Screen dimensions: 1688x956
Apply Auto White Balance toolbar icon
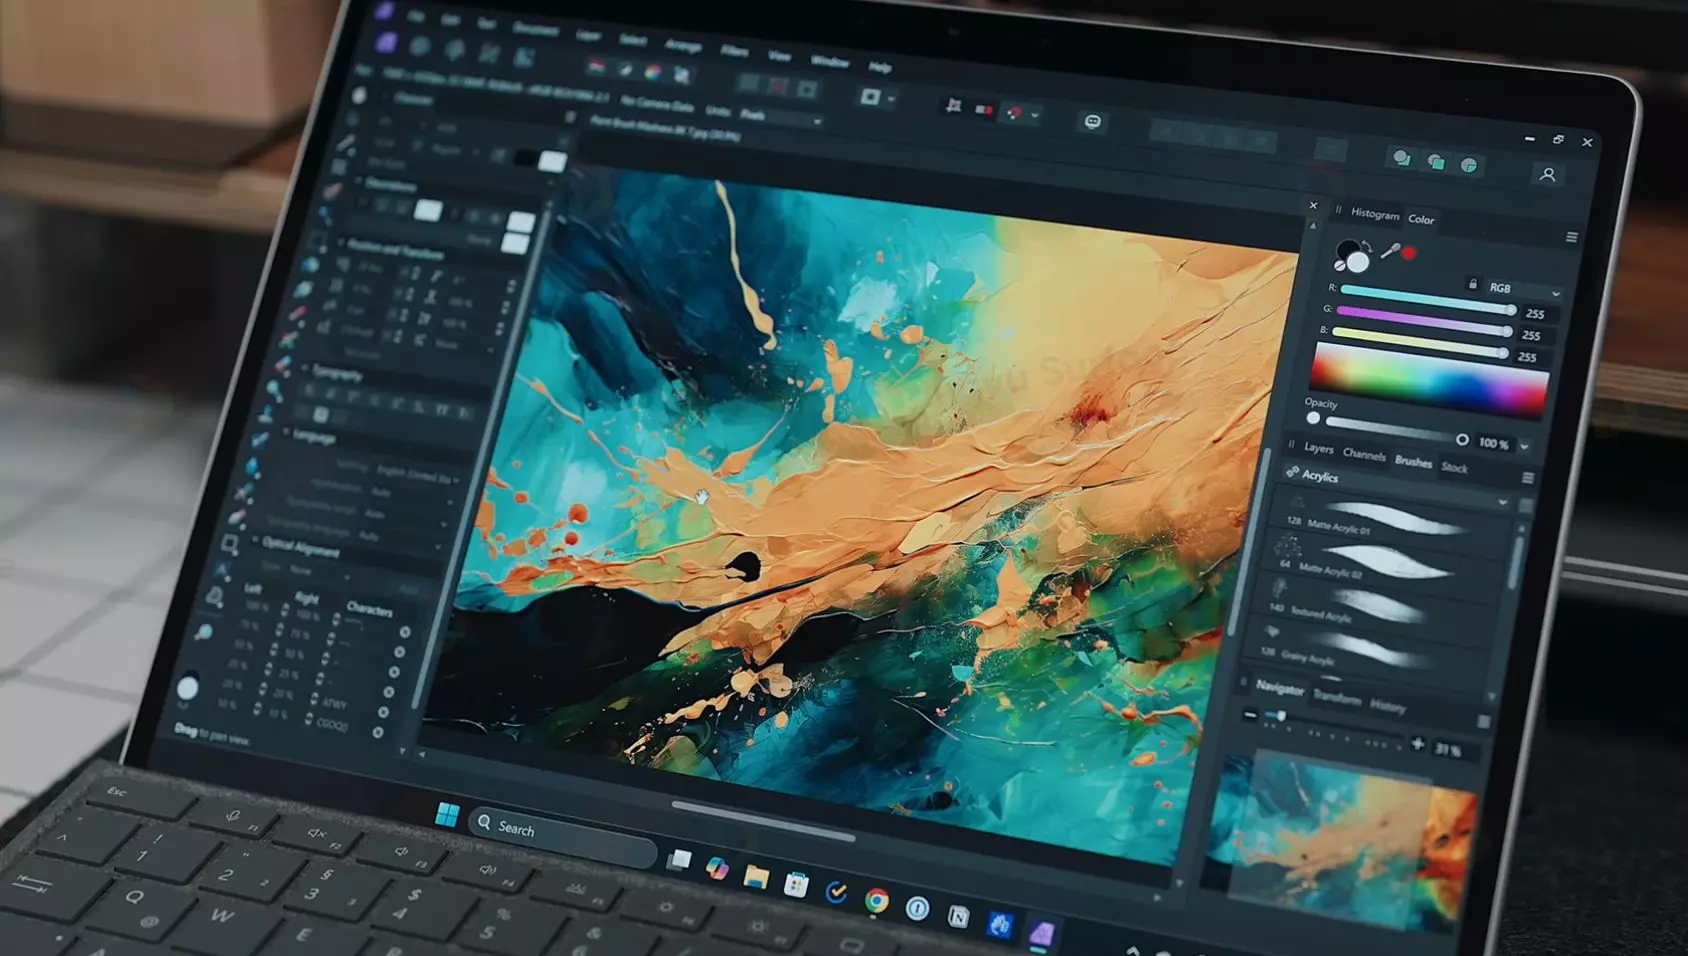(x=682, y=75)
